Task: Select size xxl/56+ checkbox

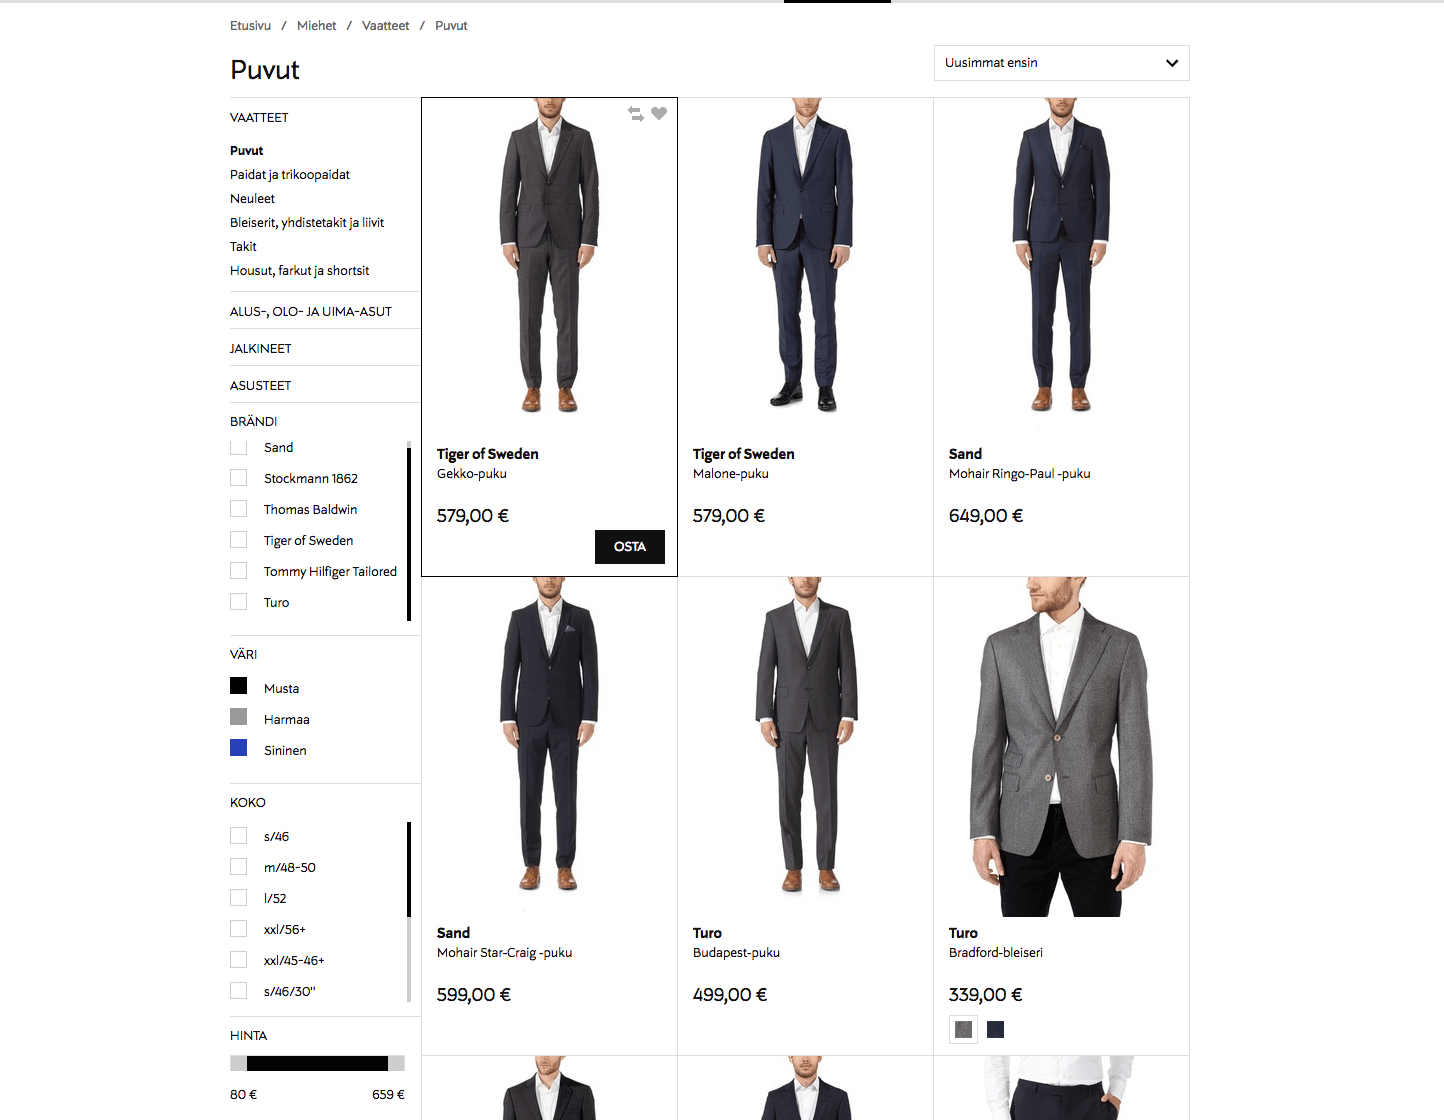Action: click(238, 929)
